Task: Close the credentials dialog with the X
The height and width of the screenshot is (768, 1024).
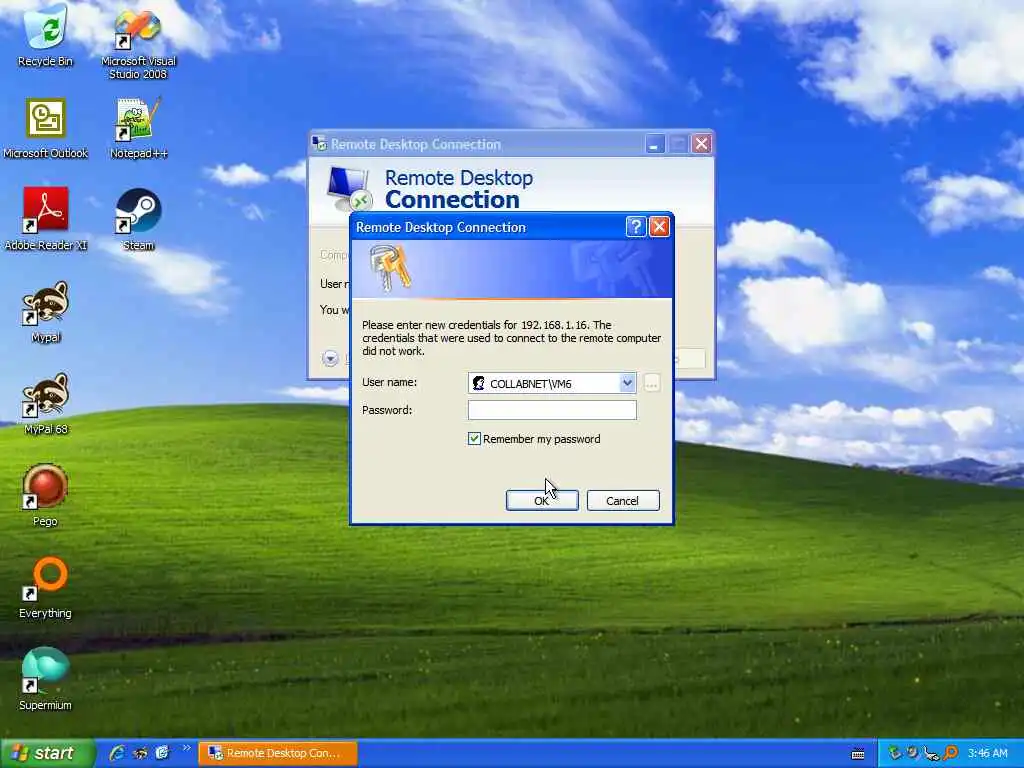Action: click(x=659, y=227)
